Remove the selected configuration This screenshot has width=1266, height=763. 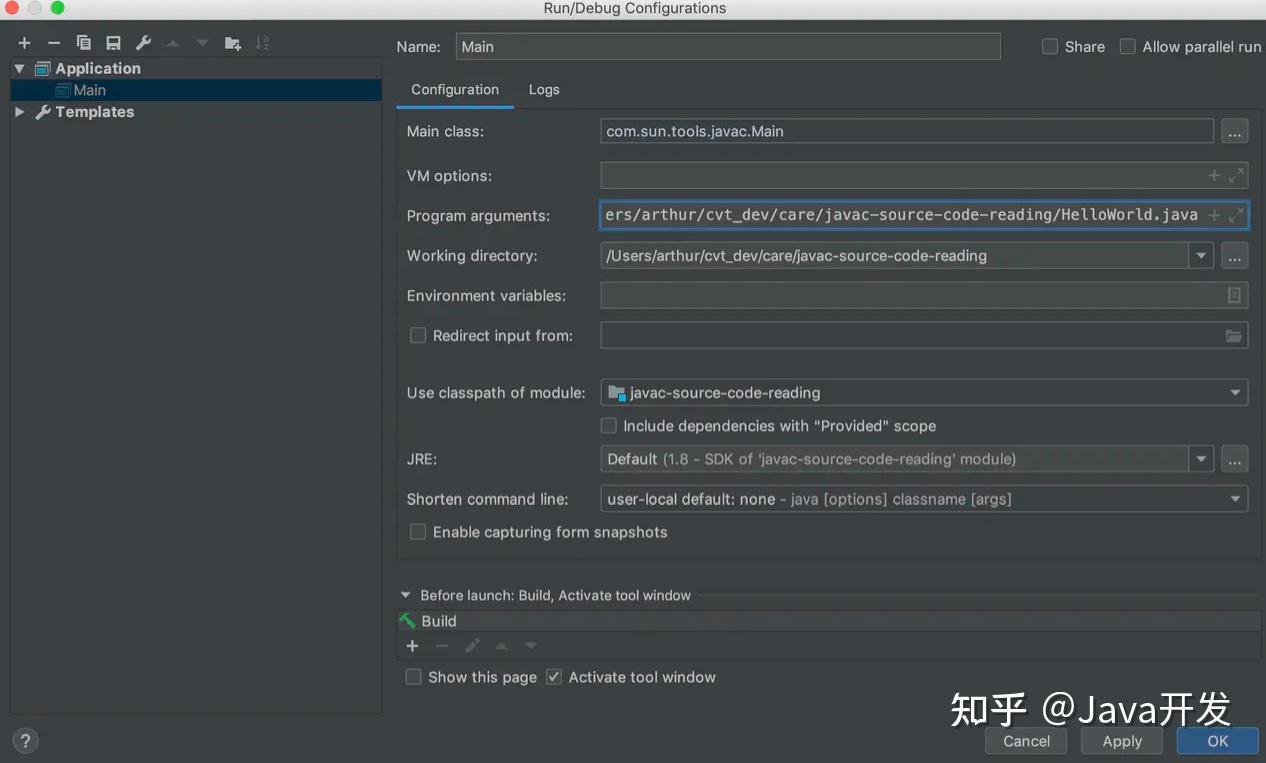[x=54, y=42]
